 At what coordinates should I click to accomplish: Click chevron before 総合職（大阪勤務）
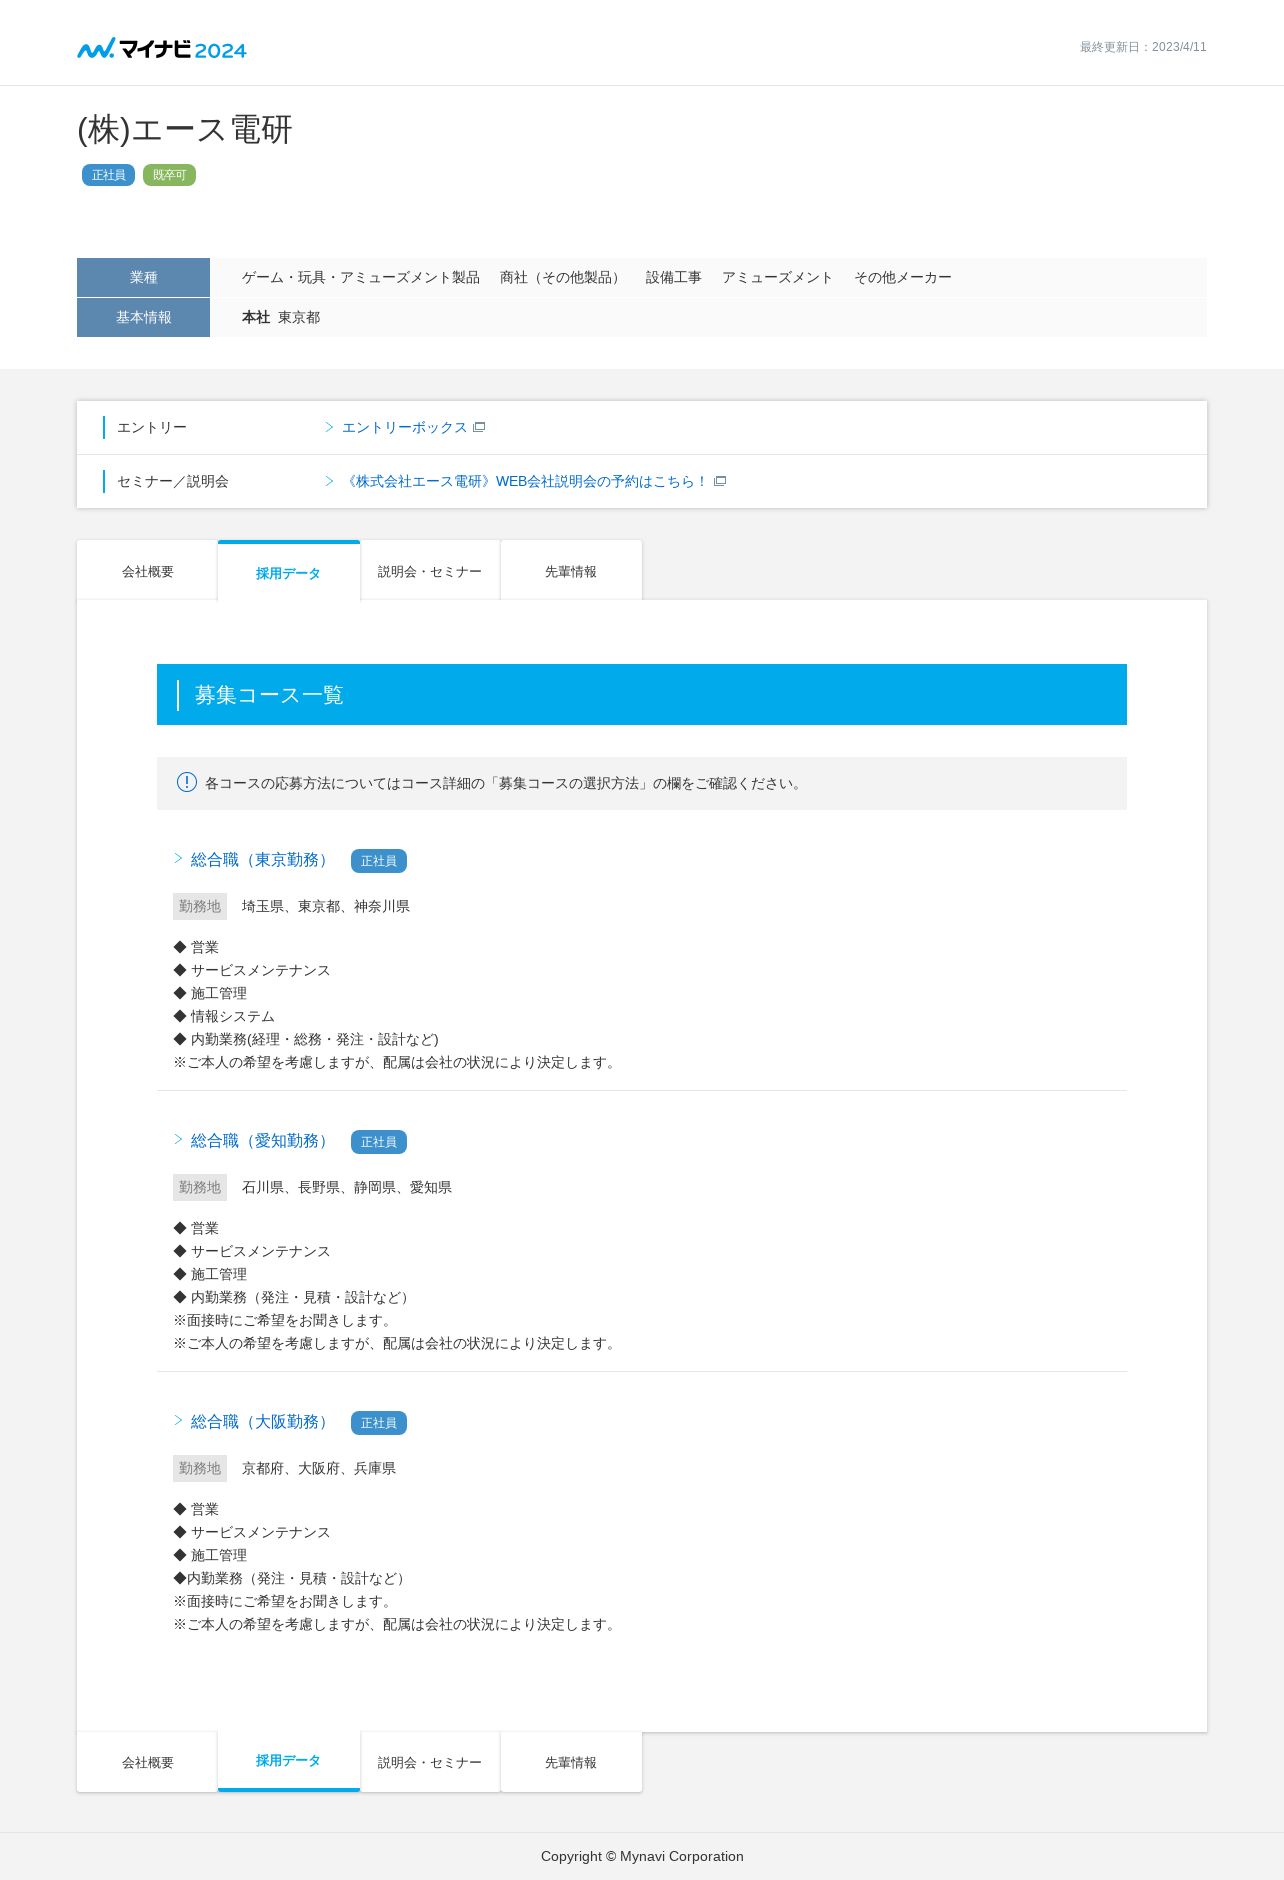(178, 1421)
